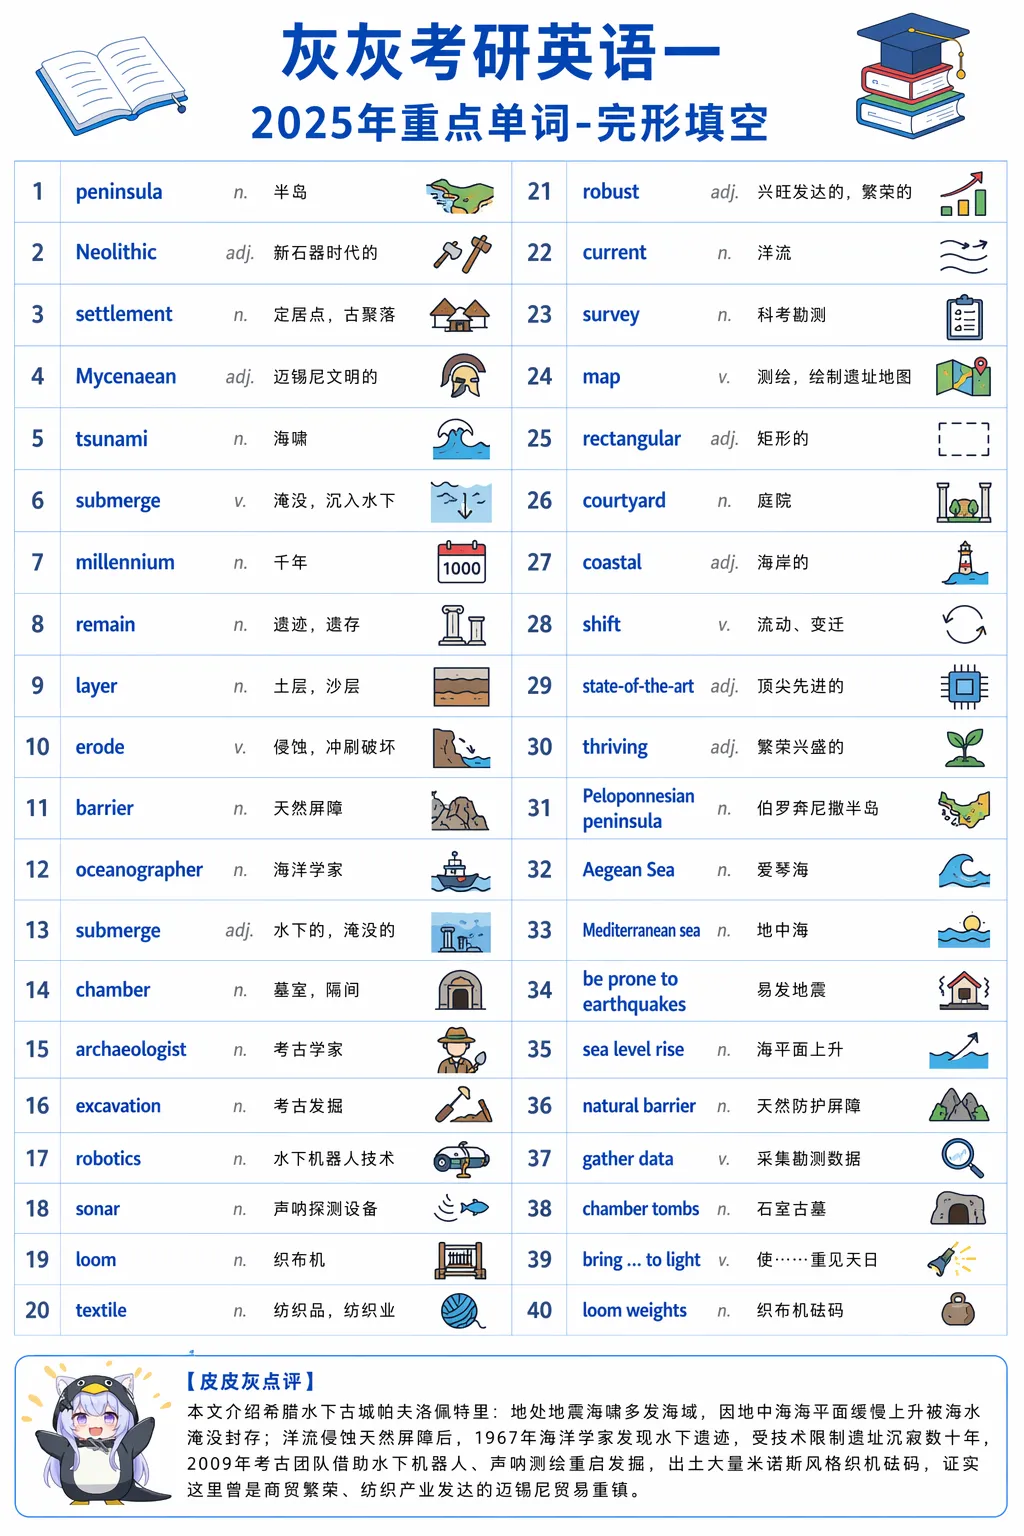Click the tsunami wave icon
The width and height of the screenshot is (1024, 1536).
(461, 438)
